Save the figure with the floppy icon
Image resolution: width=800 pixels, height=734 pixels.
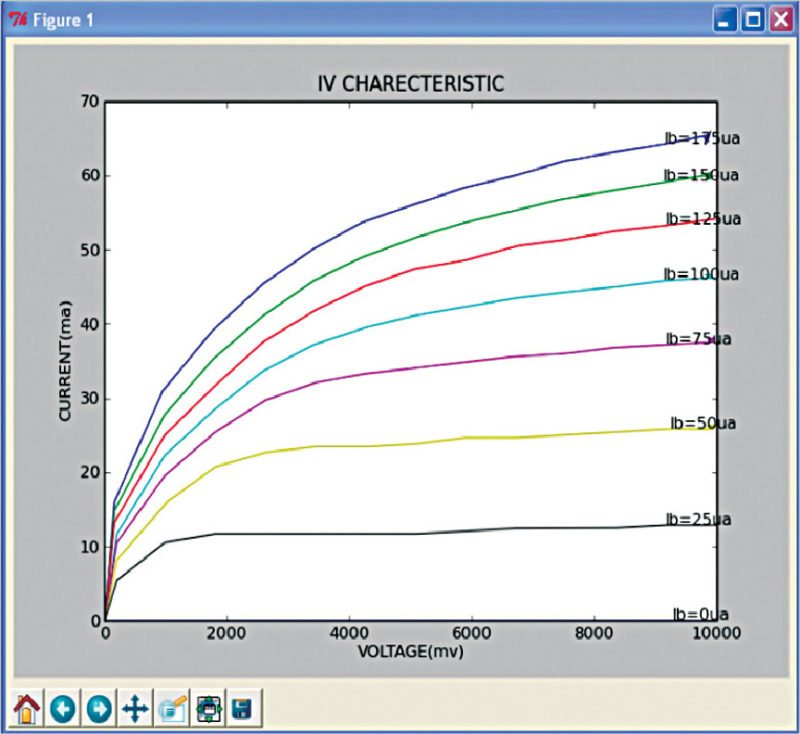(241, 709)
